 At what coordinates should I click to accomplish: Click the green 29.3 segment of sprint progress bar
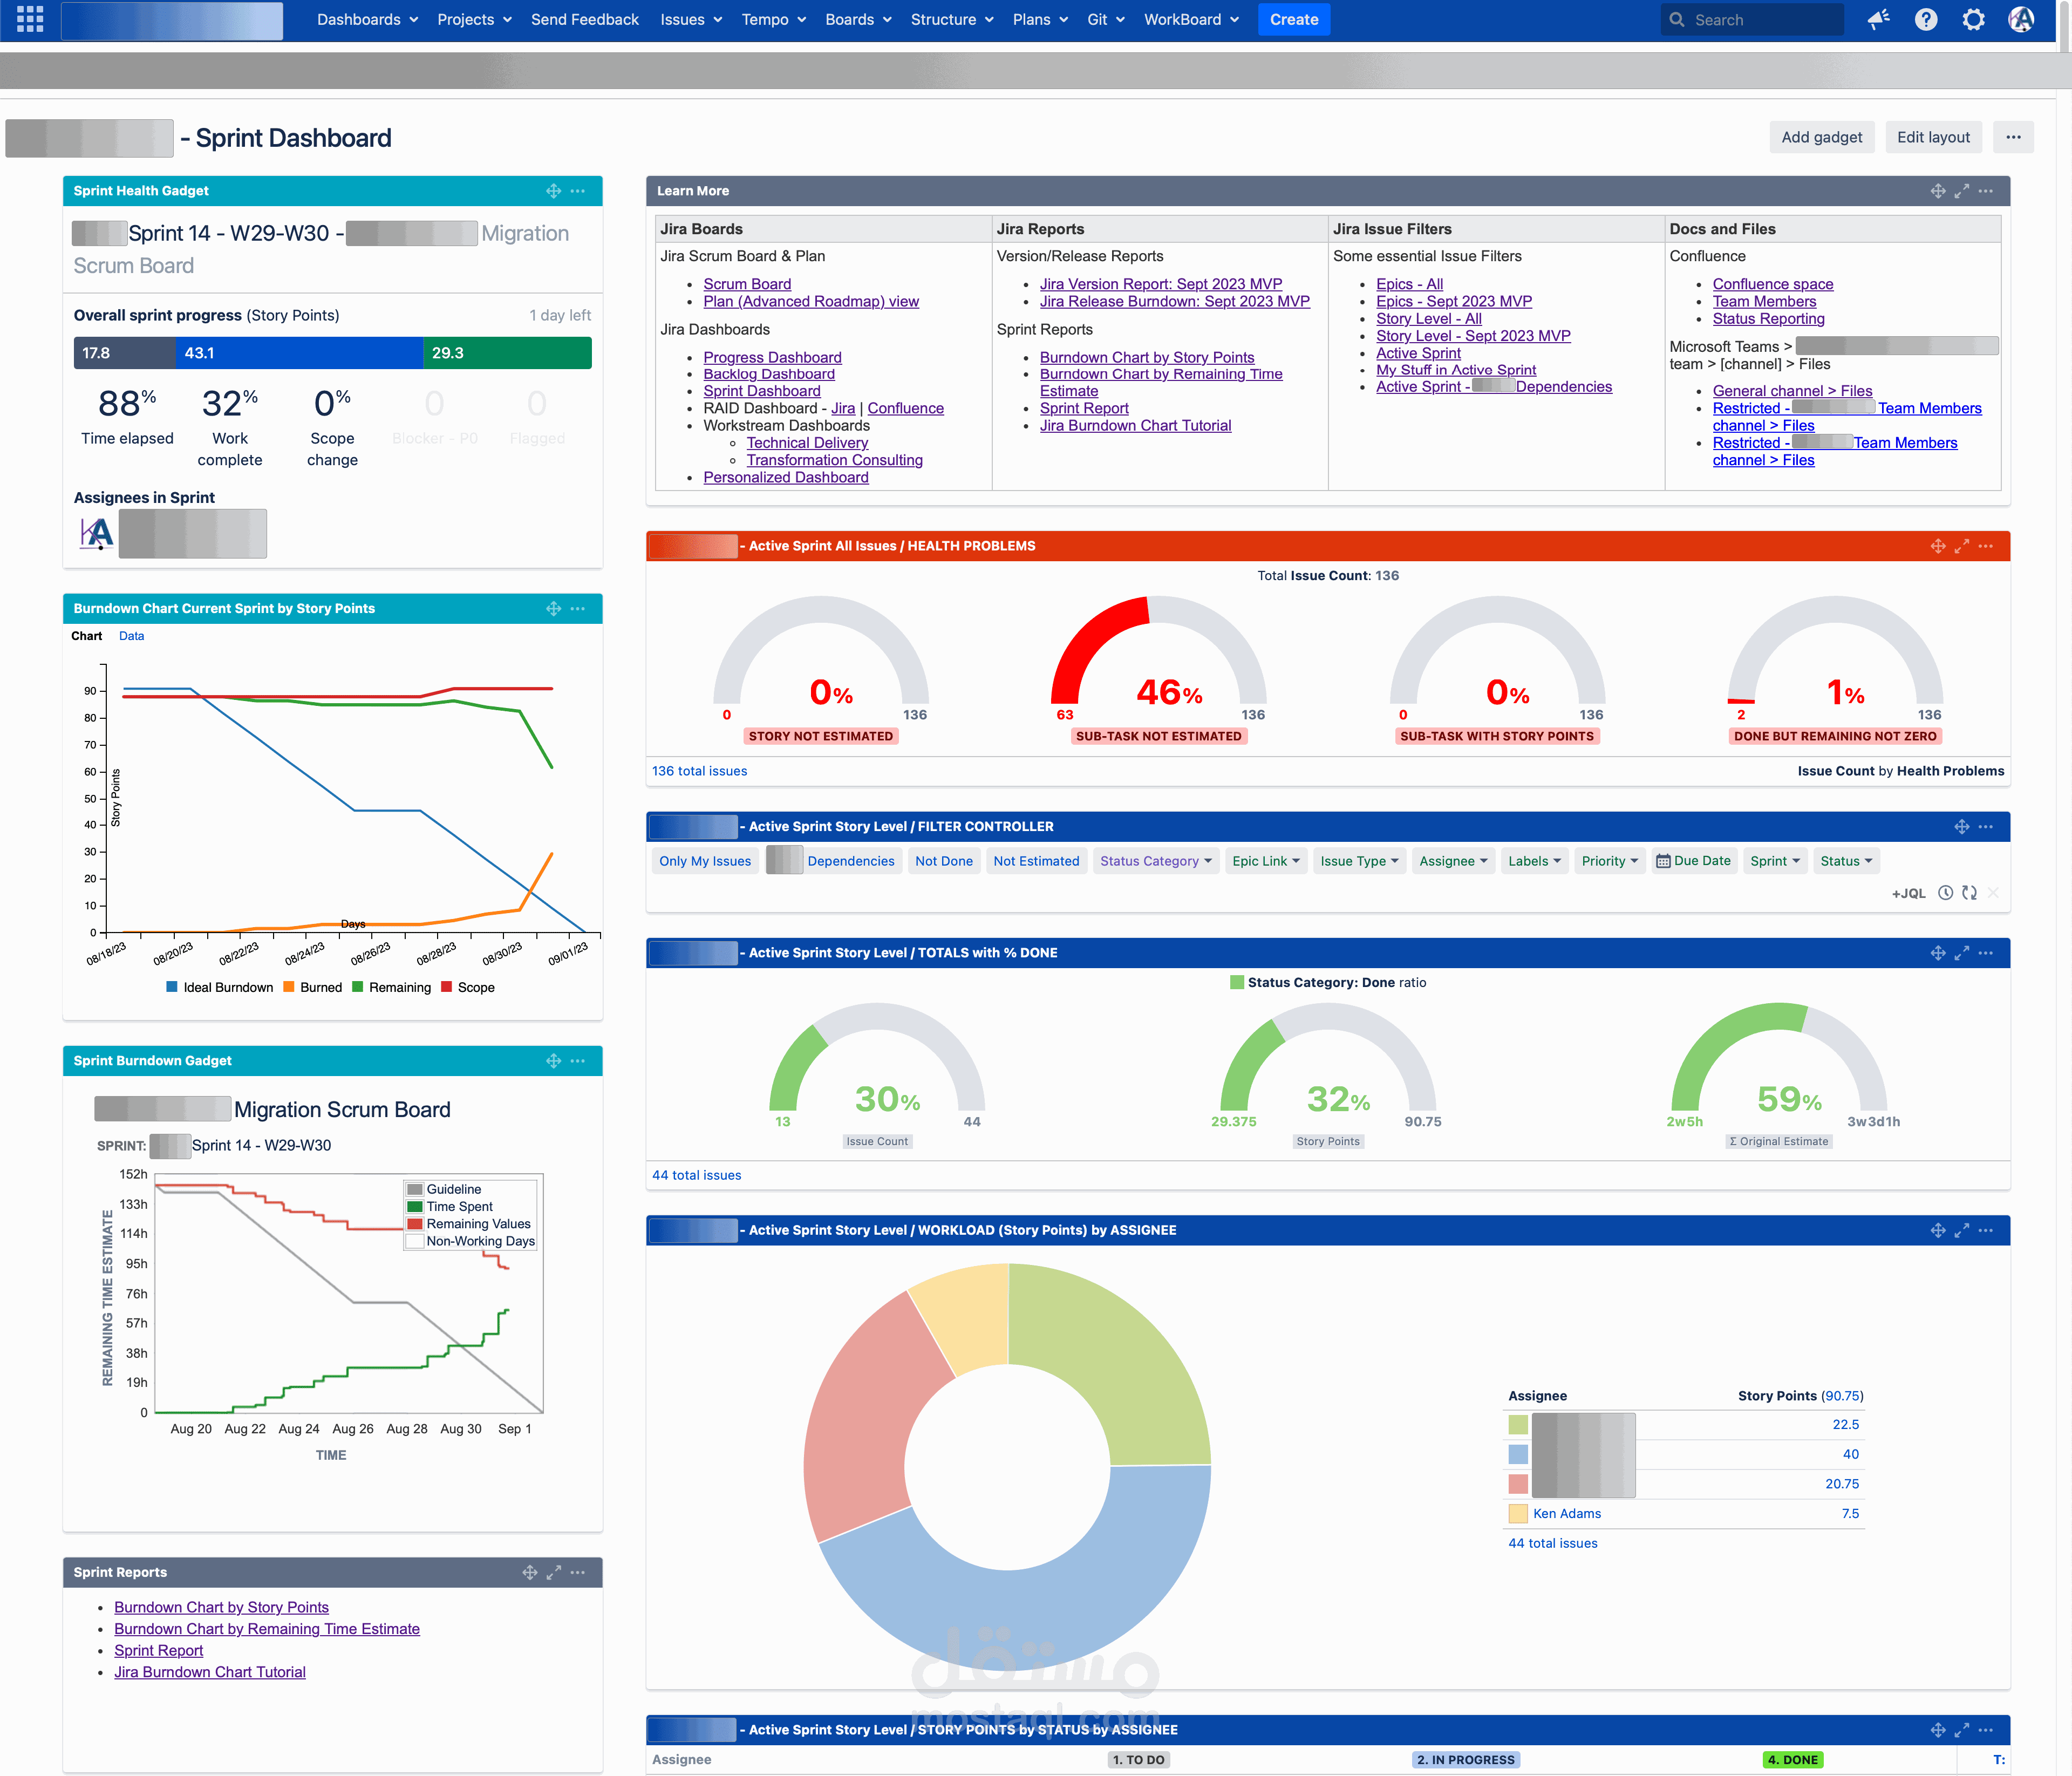point(507,353)
